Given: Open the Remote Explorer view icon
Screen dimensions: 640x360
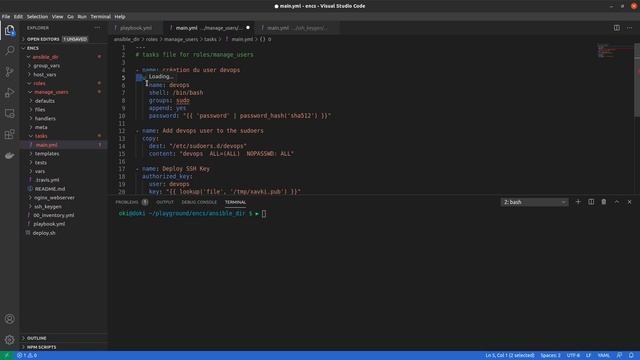Looking at the screenshot, I should pyautogui.click(x=9, y=113).
